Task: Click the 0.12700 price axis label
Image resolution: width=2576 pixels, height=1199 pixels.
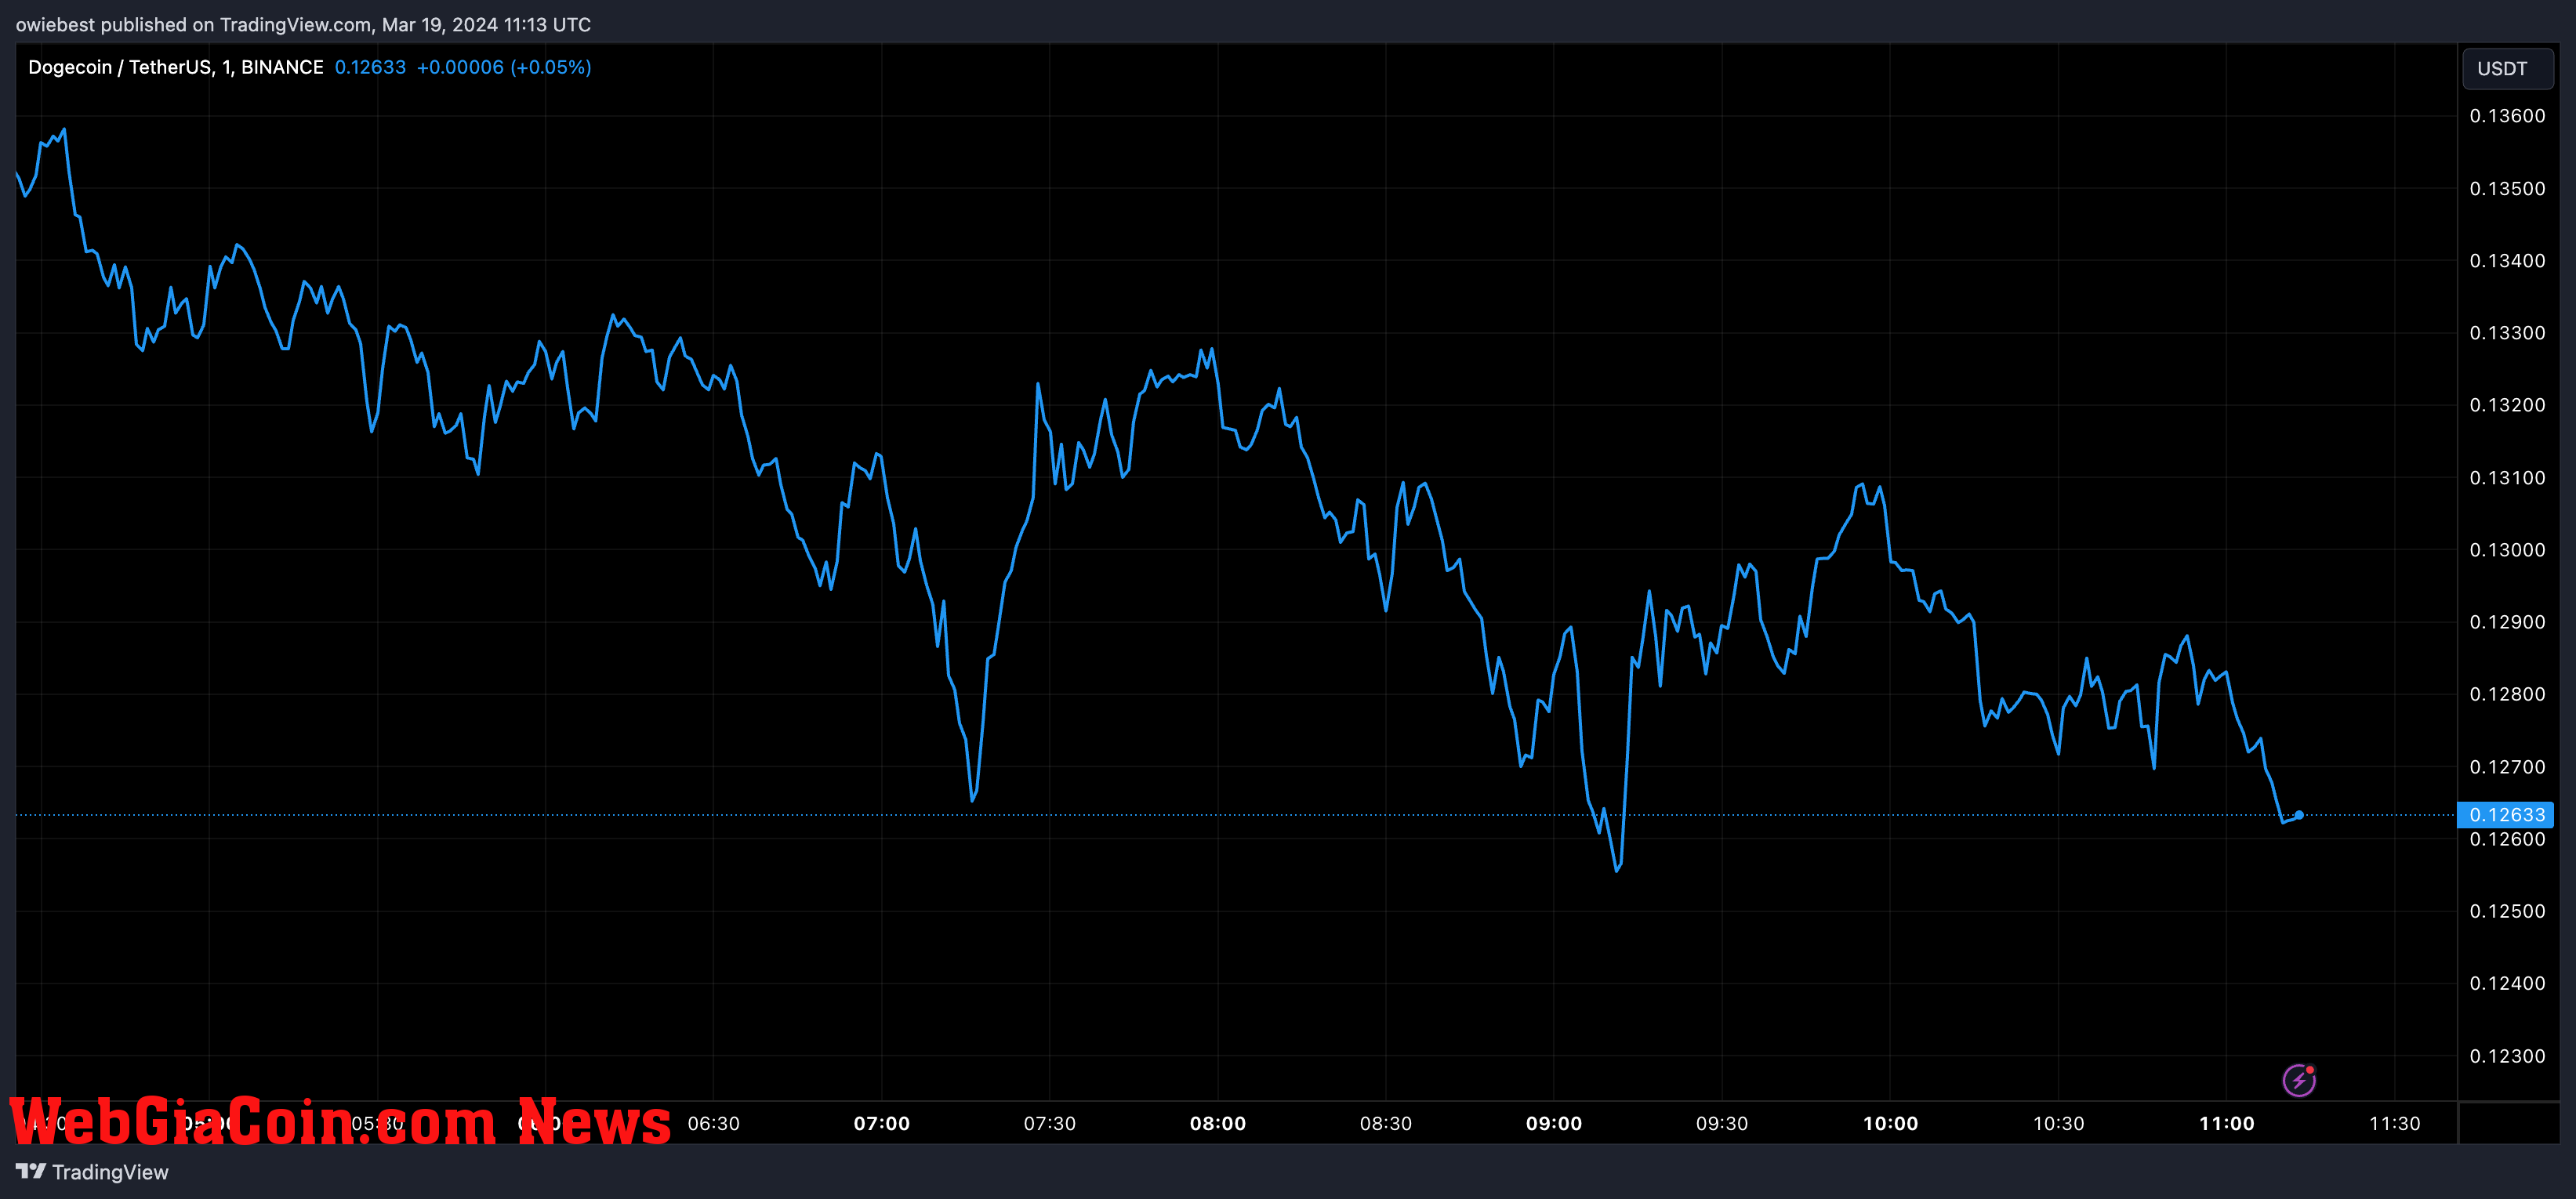Action: (2507, 766)
